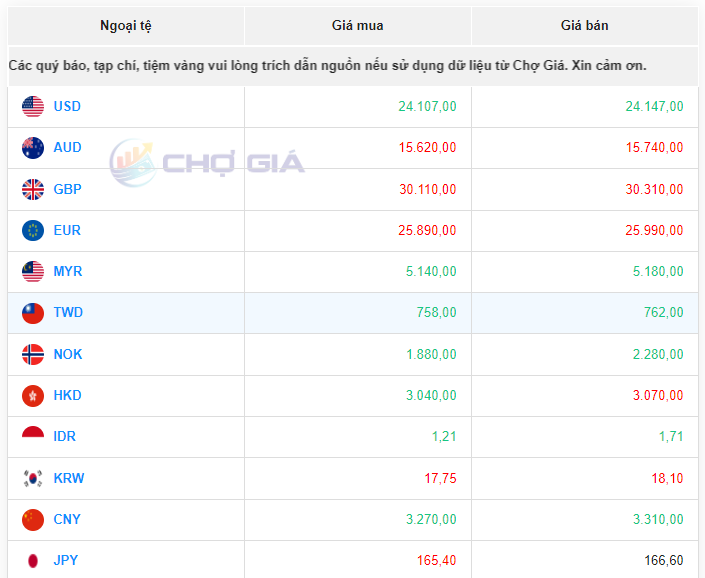Click the Norway flag icon
The image size is (705, 578).
[x=33, y=354]
